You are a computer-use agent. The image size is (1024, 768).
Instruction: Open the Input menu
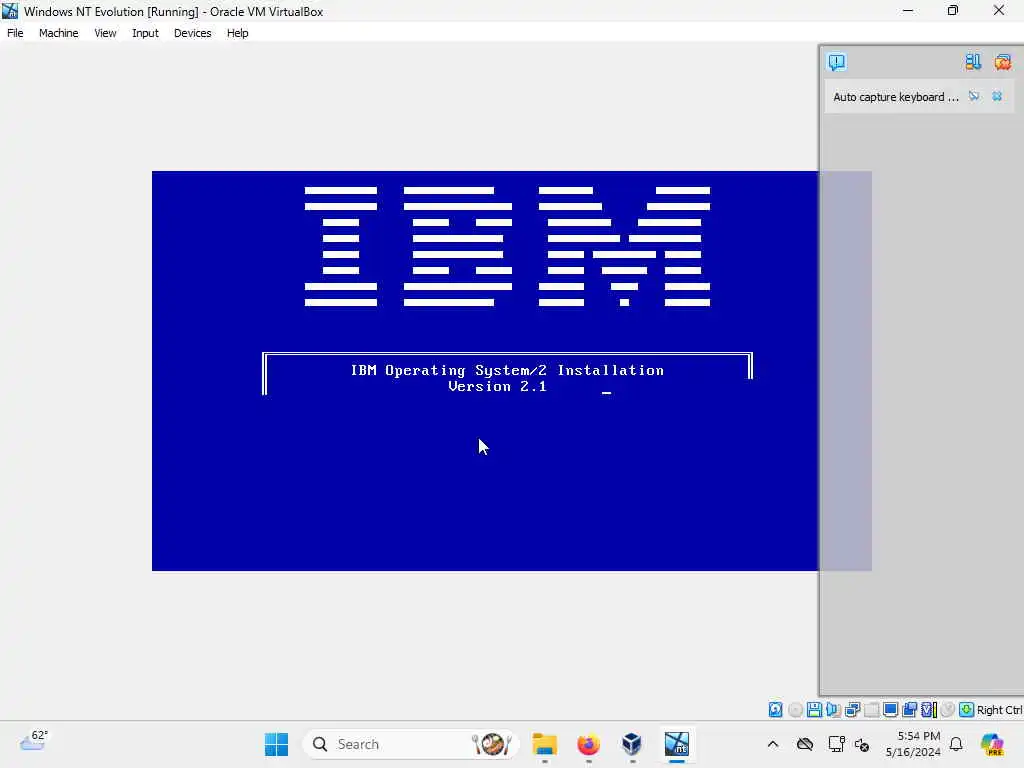pos(145,33)
